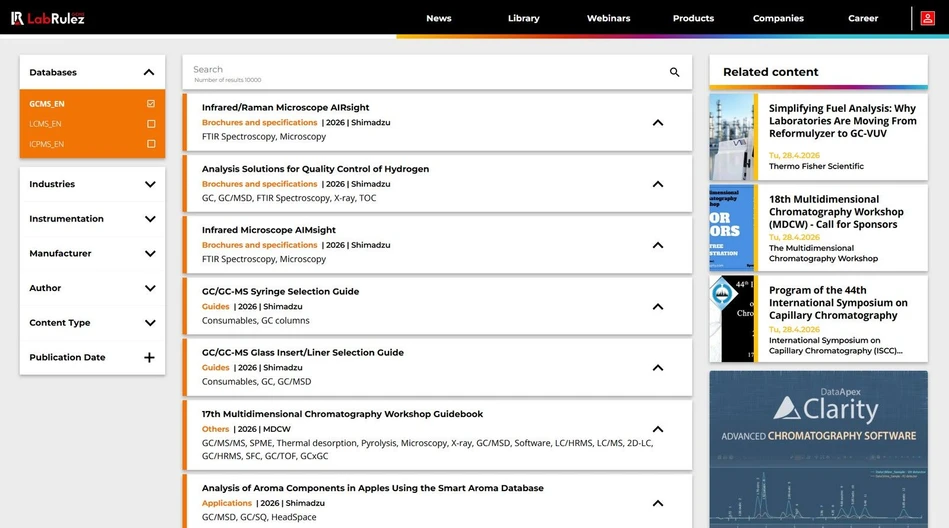Go to the Webinars menu

tap(608, 18)
